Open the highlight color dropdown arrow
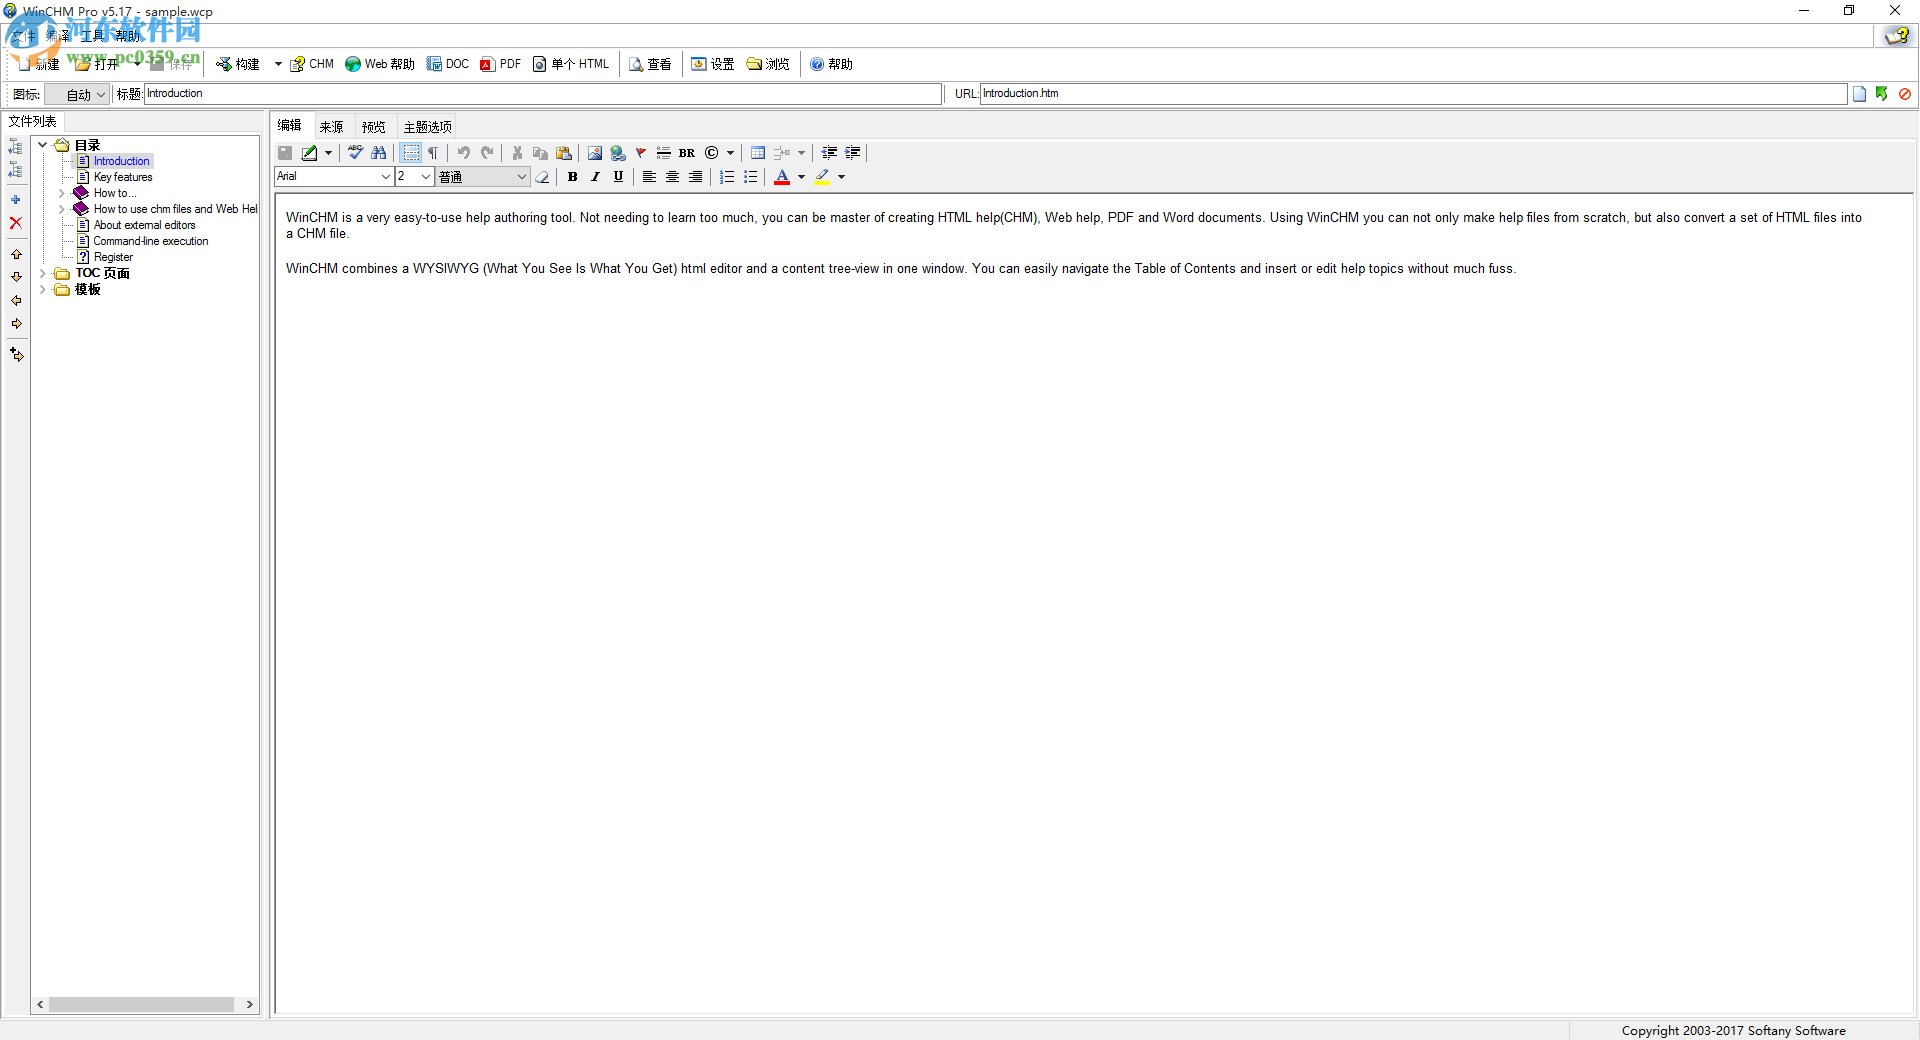 click(x=841, y=177)
